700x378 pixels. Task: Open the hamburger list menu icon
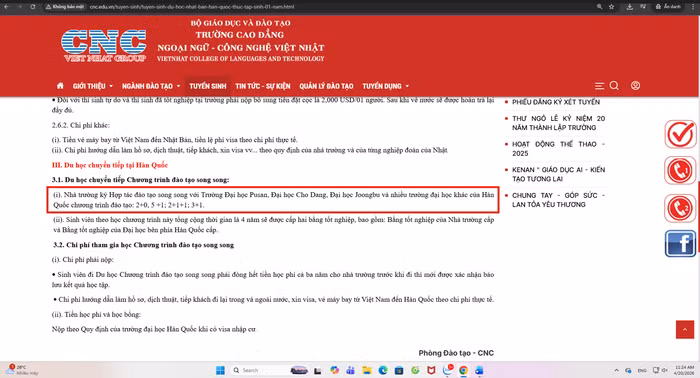[599, 86]
